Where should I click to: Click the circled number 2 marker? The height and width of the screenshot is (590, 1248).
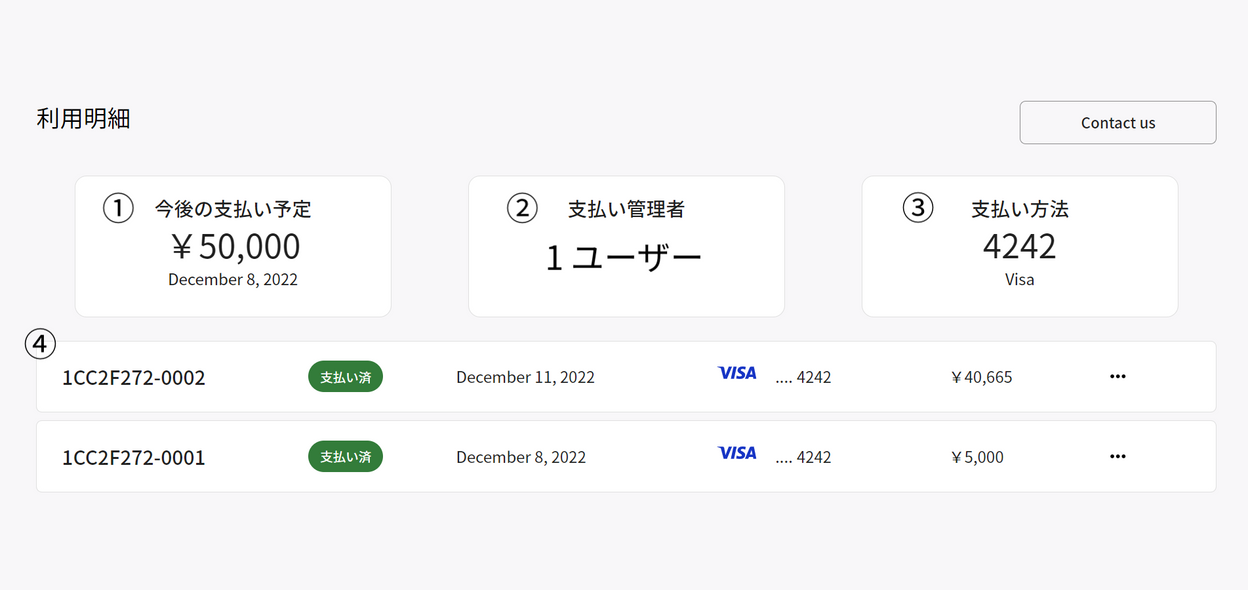click(522, 208)
